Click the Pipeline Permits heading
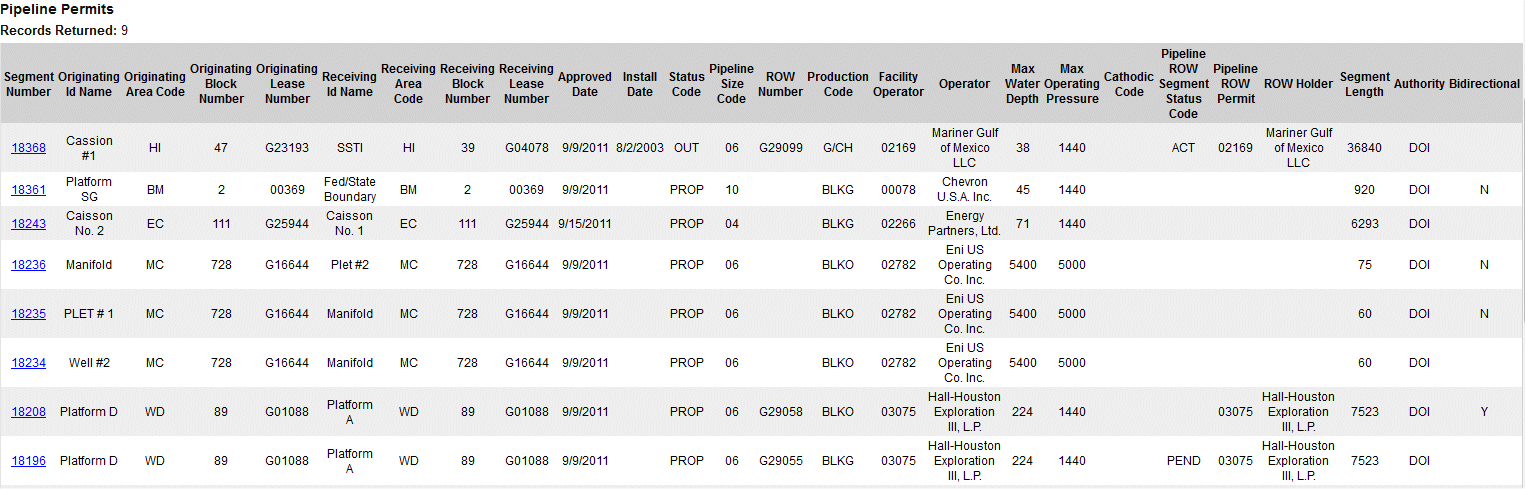1525x489 pixels. 57,10
